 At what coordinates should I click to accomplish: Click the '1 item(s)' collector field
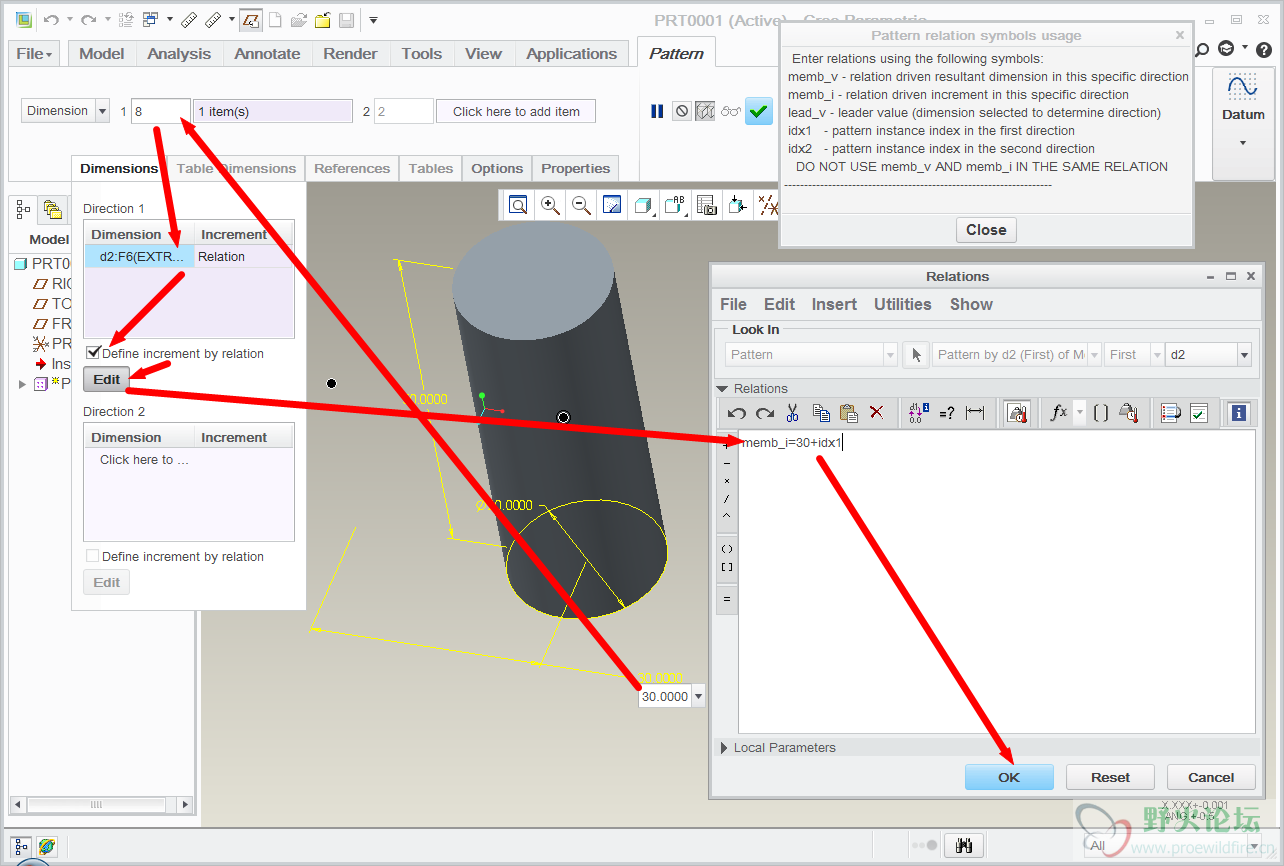273,111
